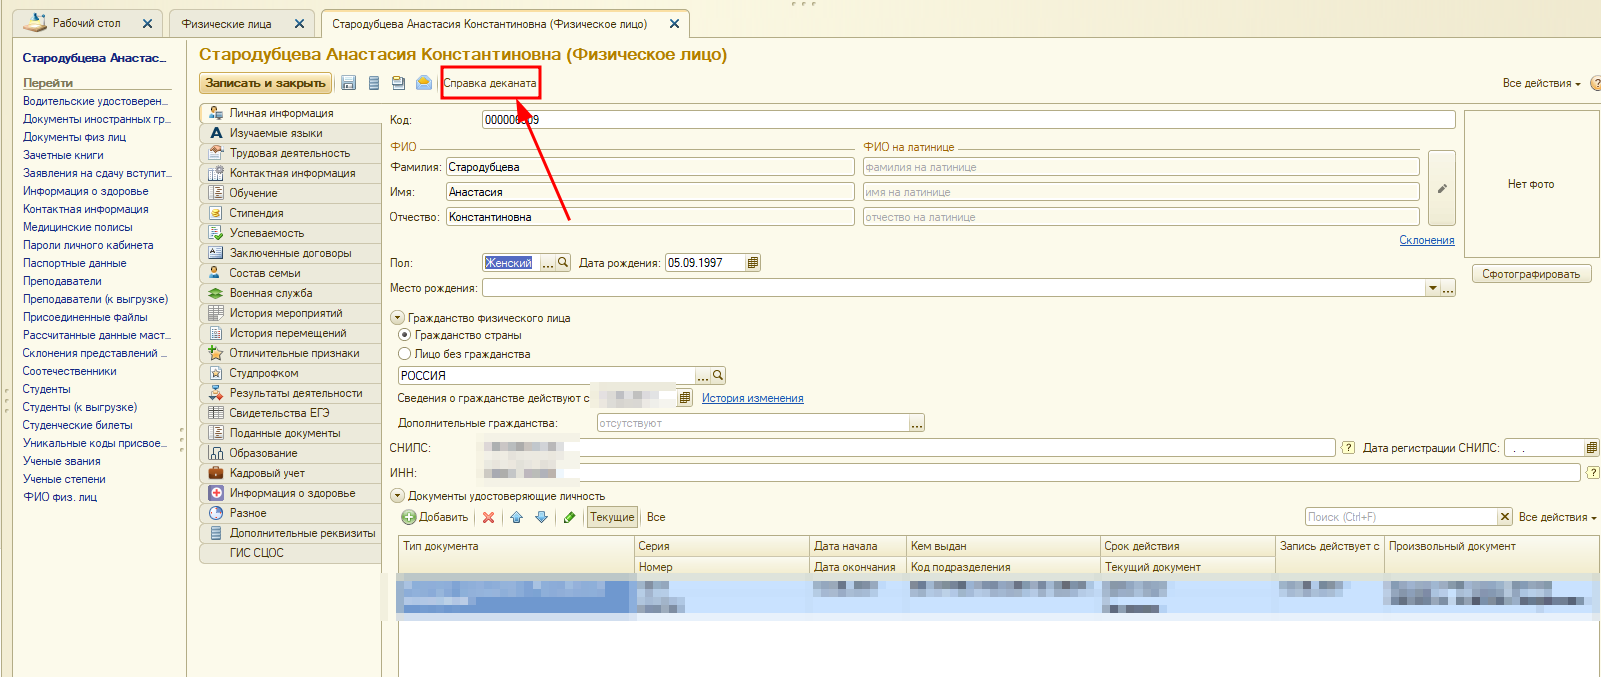1601x677 pixels.
Task: Click the floppy disk save icon
Action: pos(349,83)
